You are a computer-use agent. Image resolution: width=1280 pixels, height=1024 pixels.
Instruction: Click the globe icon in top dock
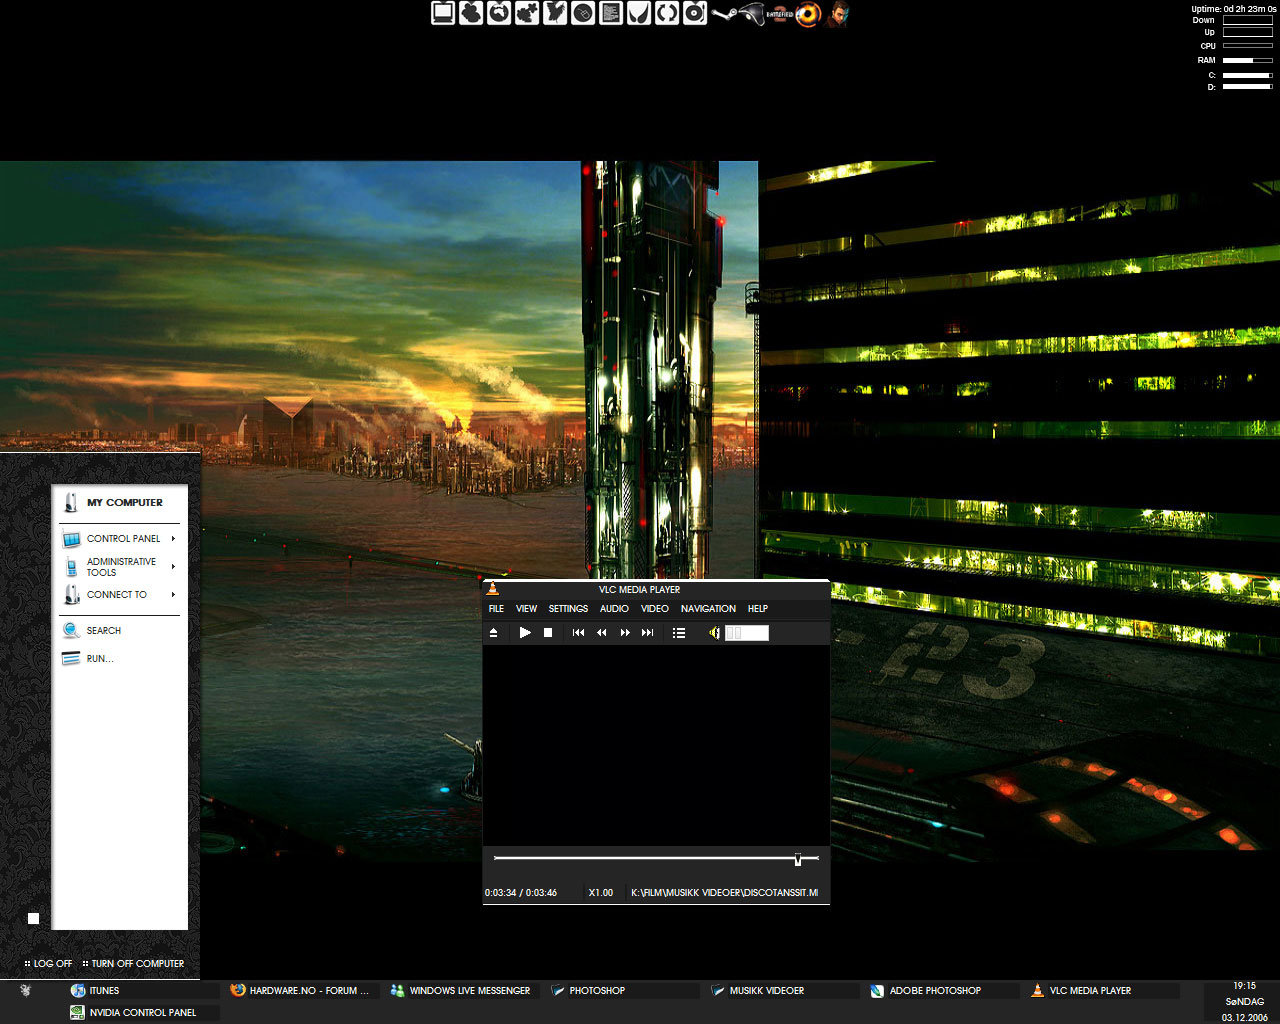pyautogui.click(x=499, y=13)
